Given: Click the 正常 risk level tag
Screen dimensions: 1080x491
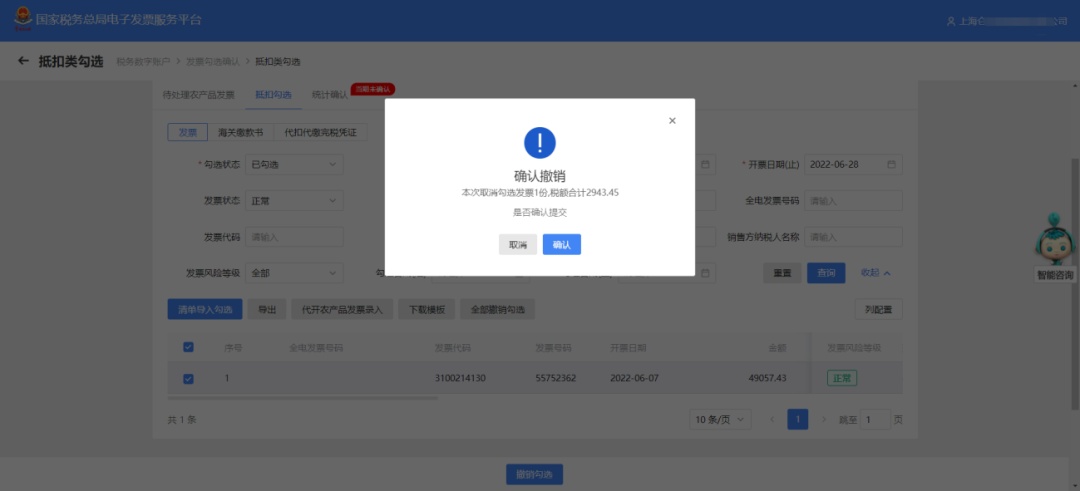Looking at the screenshot, I should pyautogui.click(x=842, y=378).
